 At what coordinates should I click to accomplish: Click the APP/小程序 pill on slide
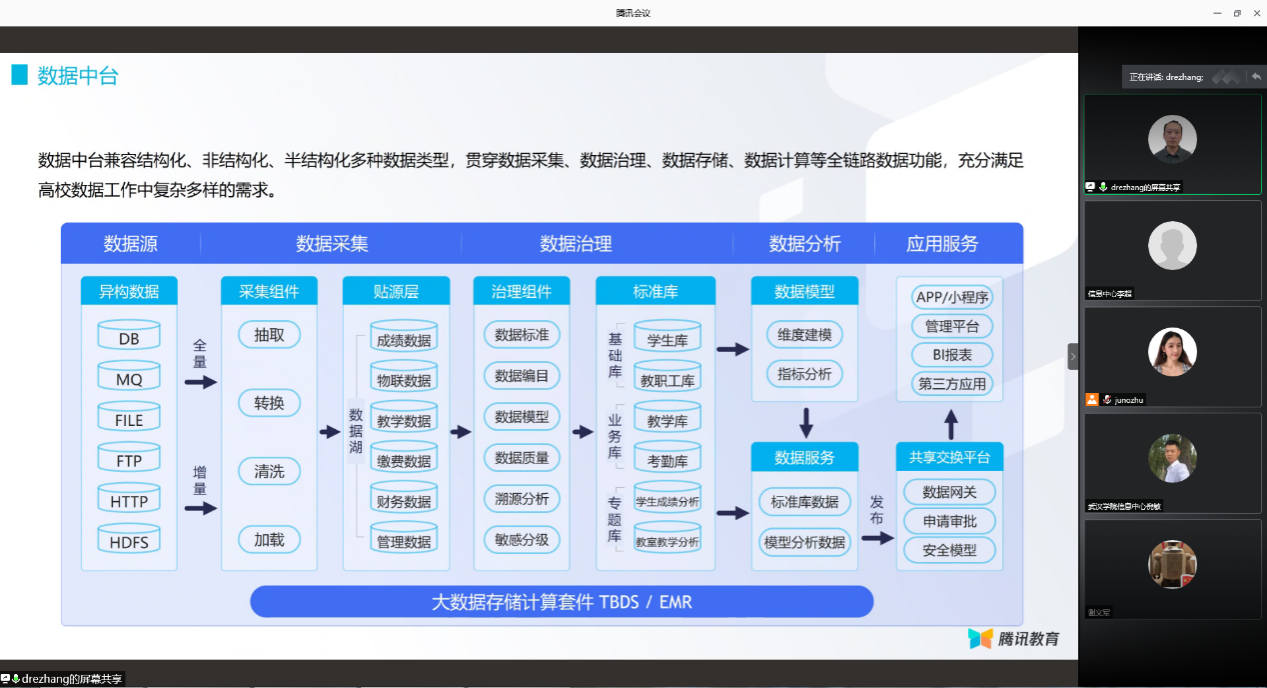(952, 297)
